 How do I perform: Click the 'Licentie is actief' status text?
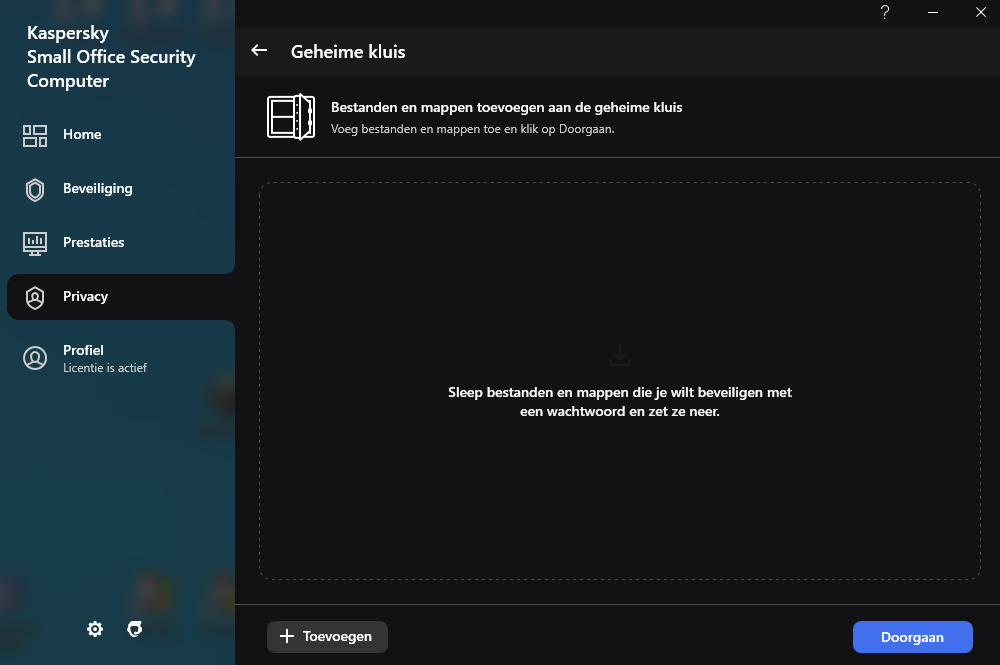105,368
